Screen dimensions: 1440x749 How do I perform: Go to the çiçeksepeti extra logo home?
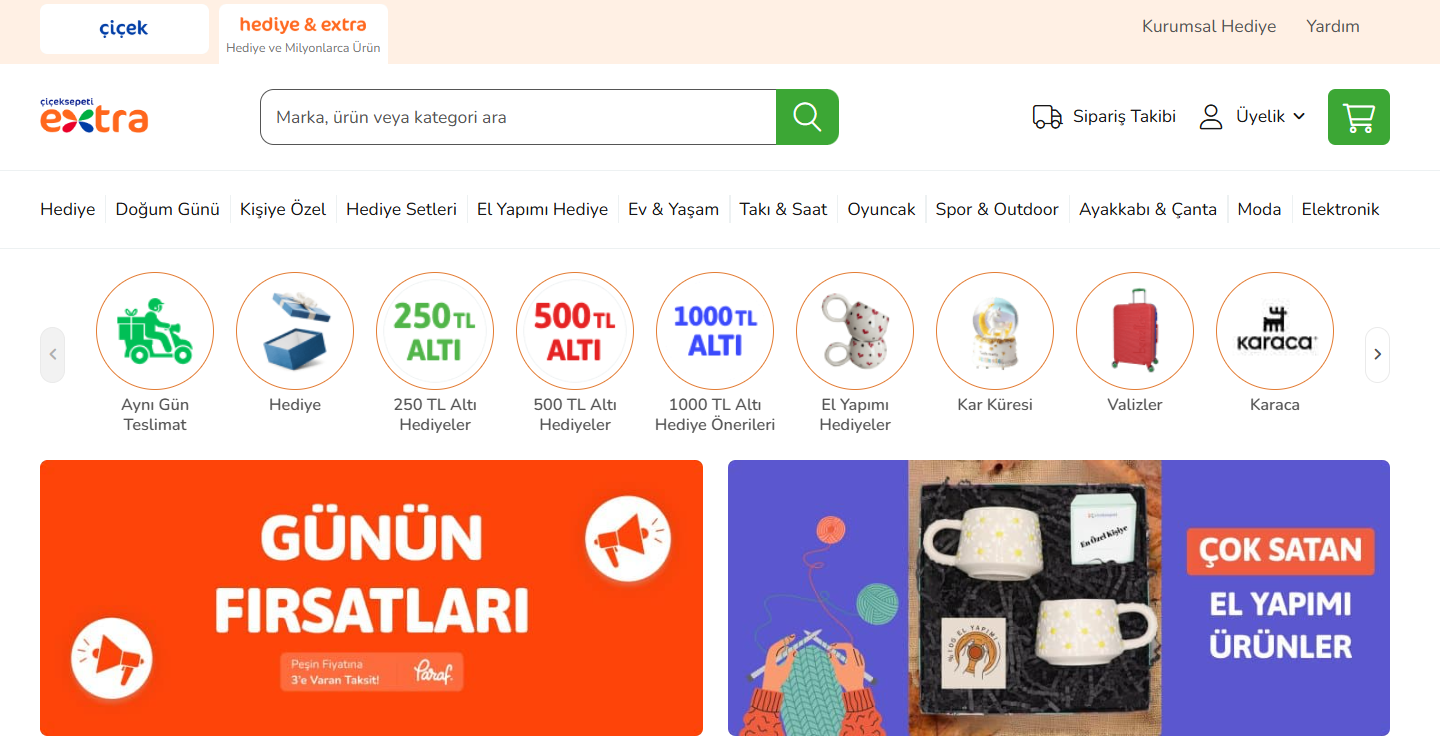(94, 116)
